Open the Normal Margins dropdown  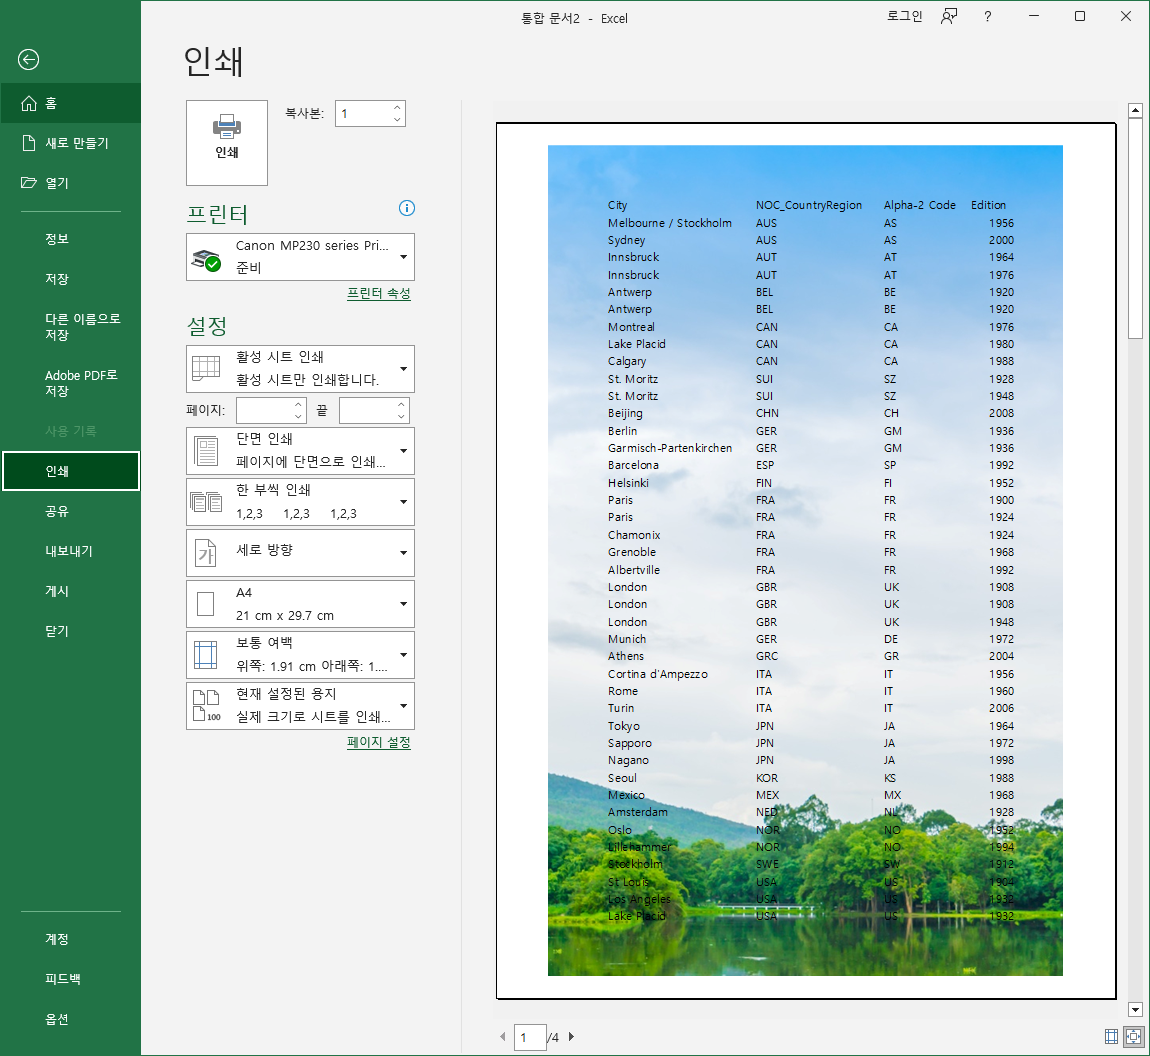[300, 655]
